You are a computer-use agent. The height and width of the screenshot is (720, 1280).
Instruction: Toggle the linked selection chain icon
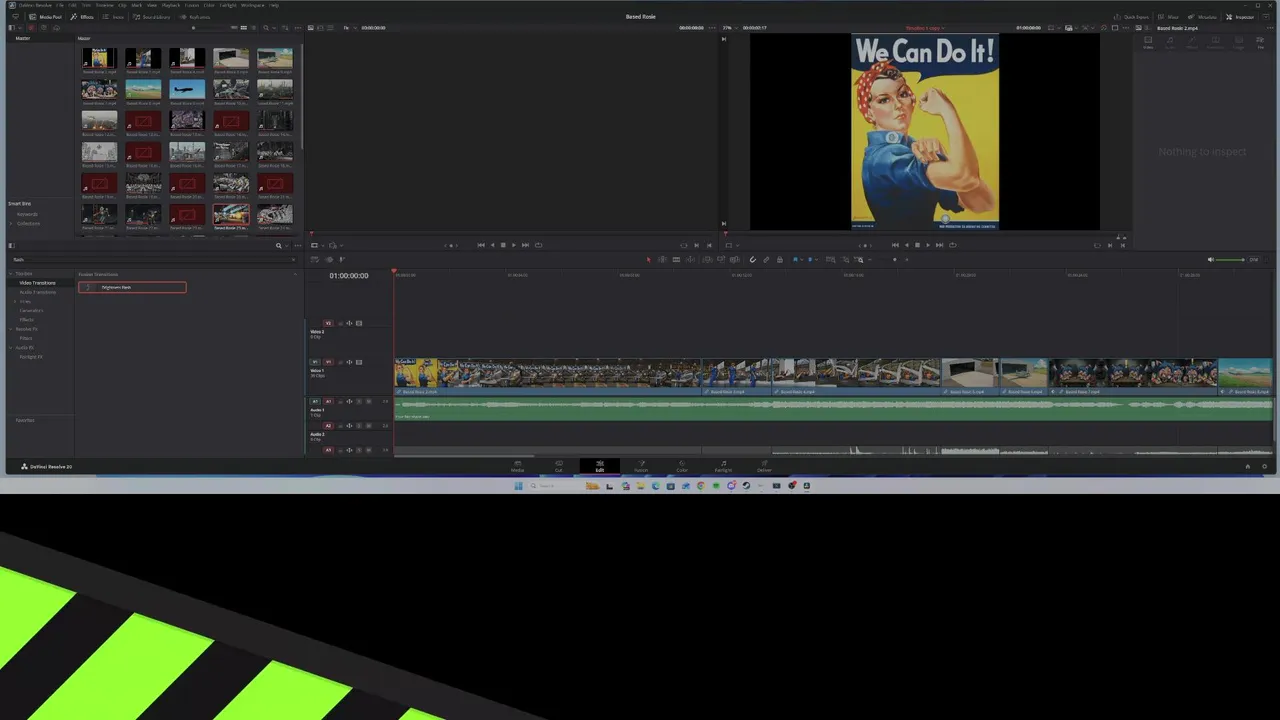[766, 259]
